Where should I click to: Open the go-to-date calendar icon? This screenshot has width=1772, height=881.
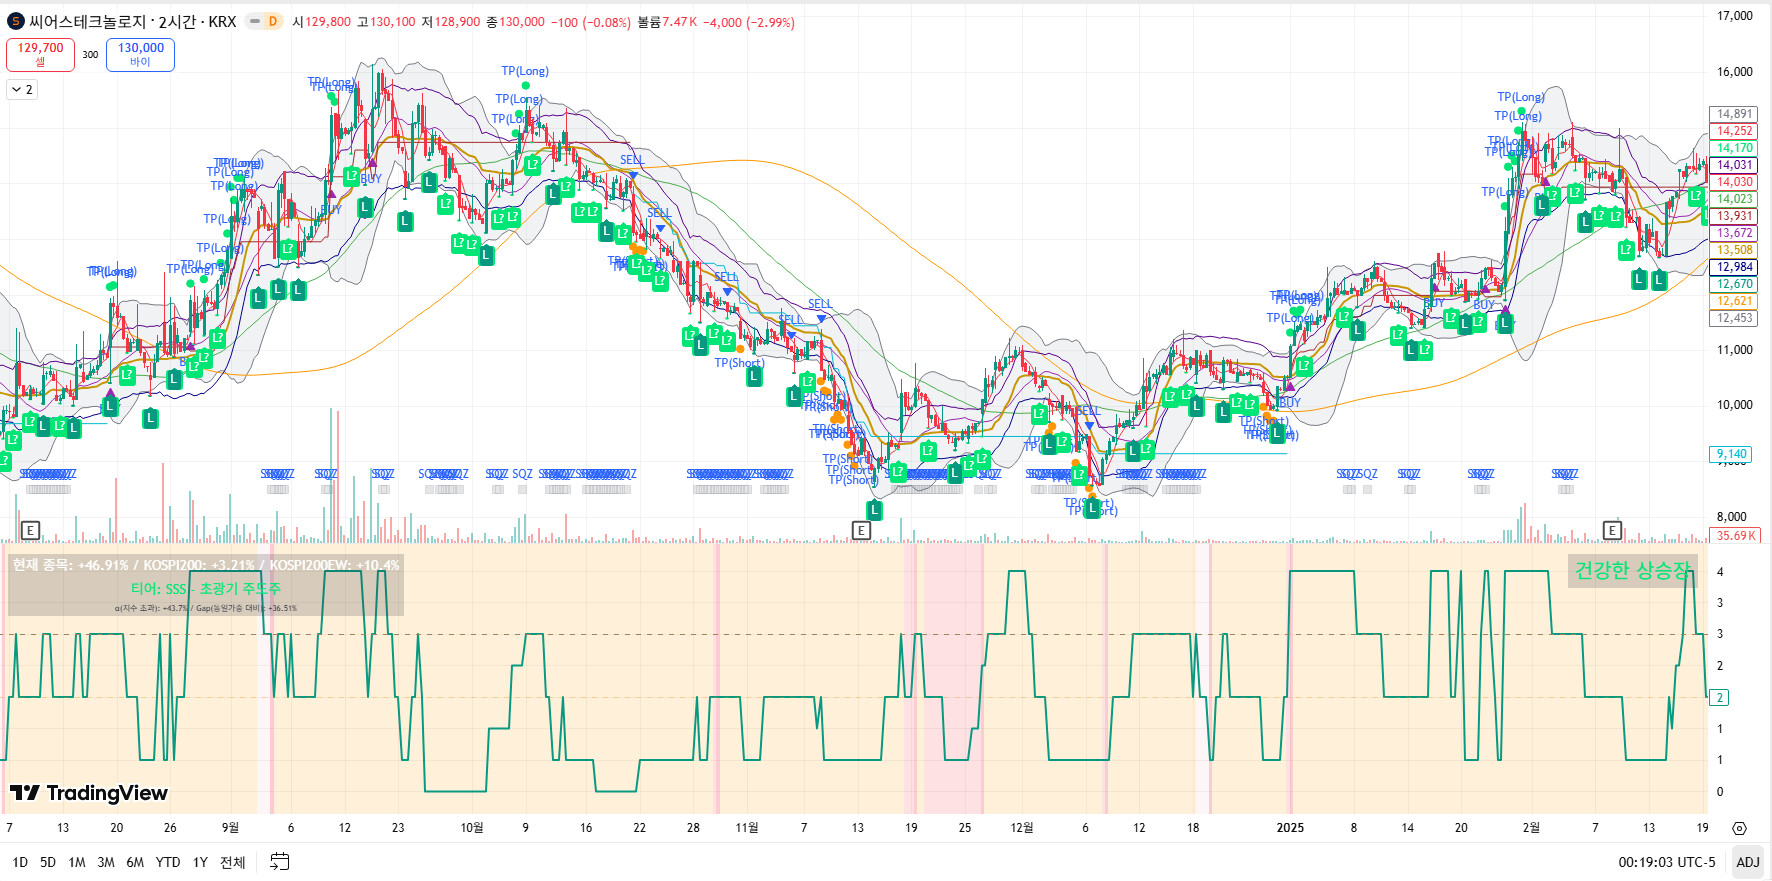point(280,862)
